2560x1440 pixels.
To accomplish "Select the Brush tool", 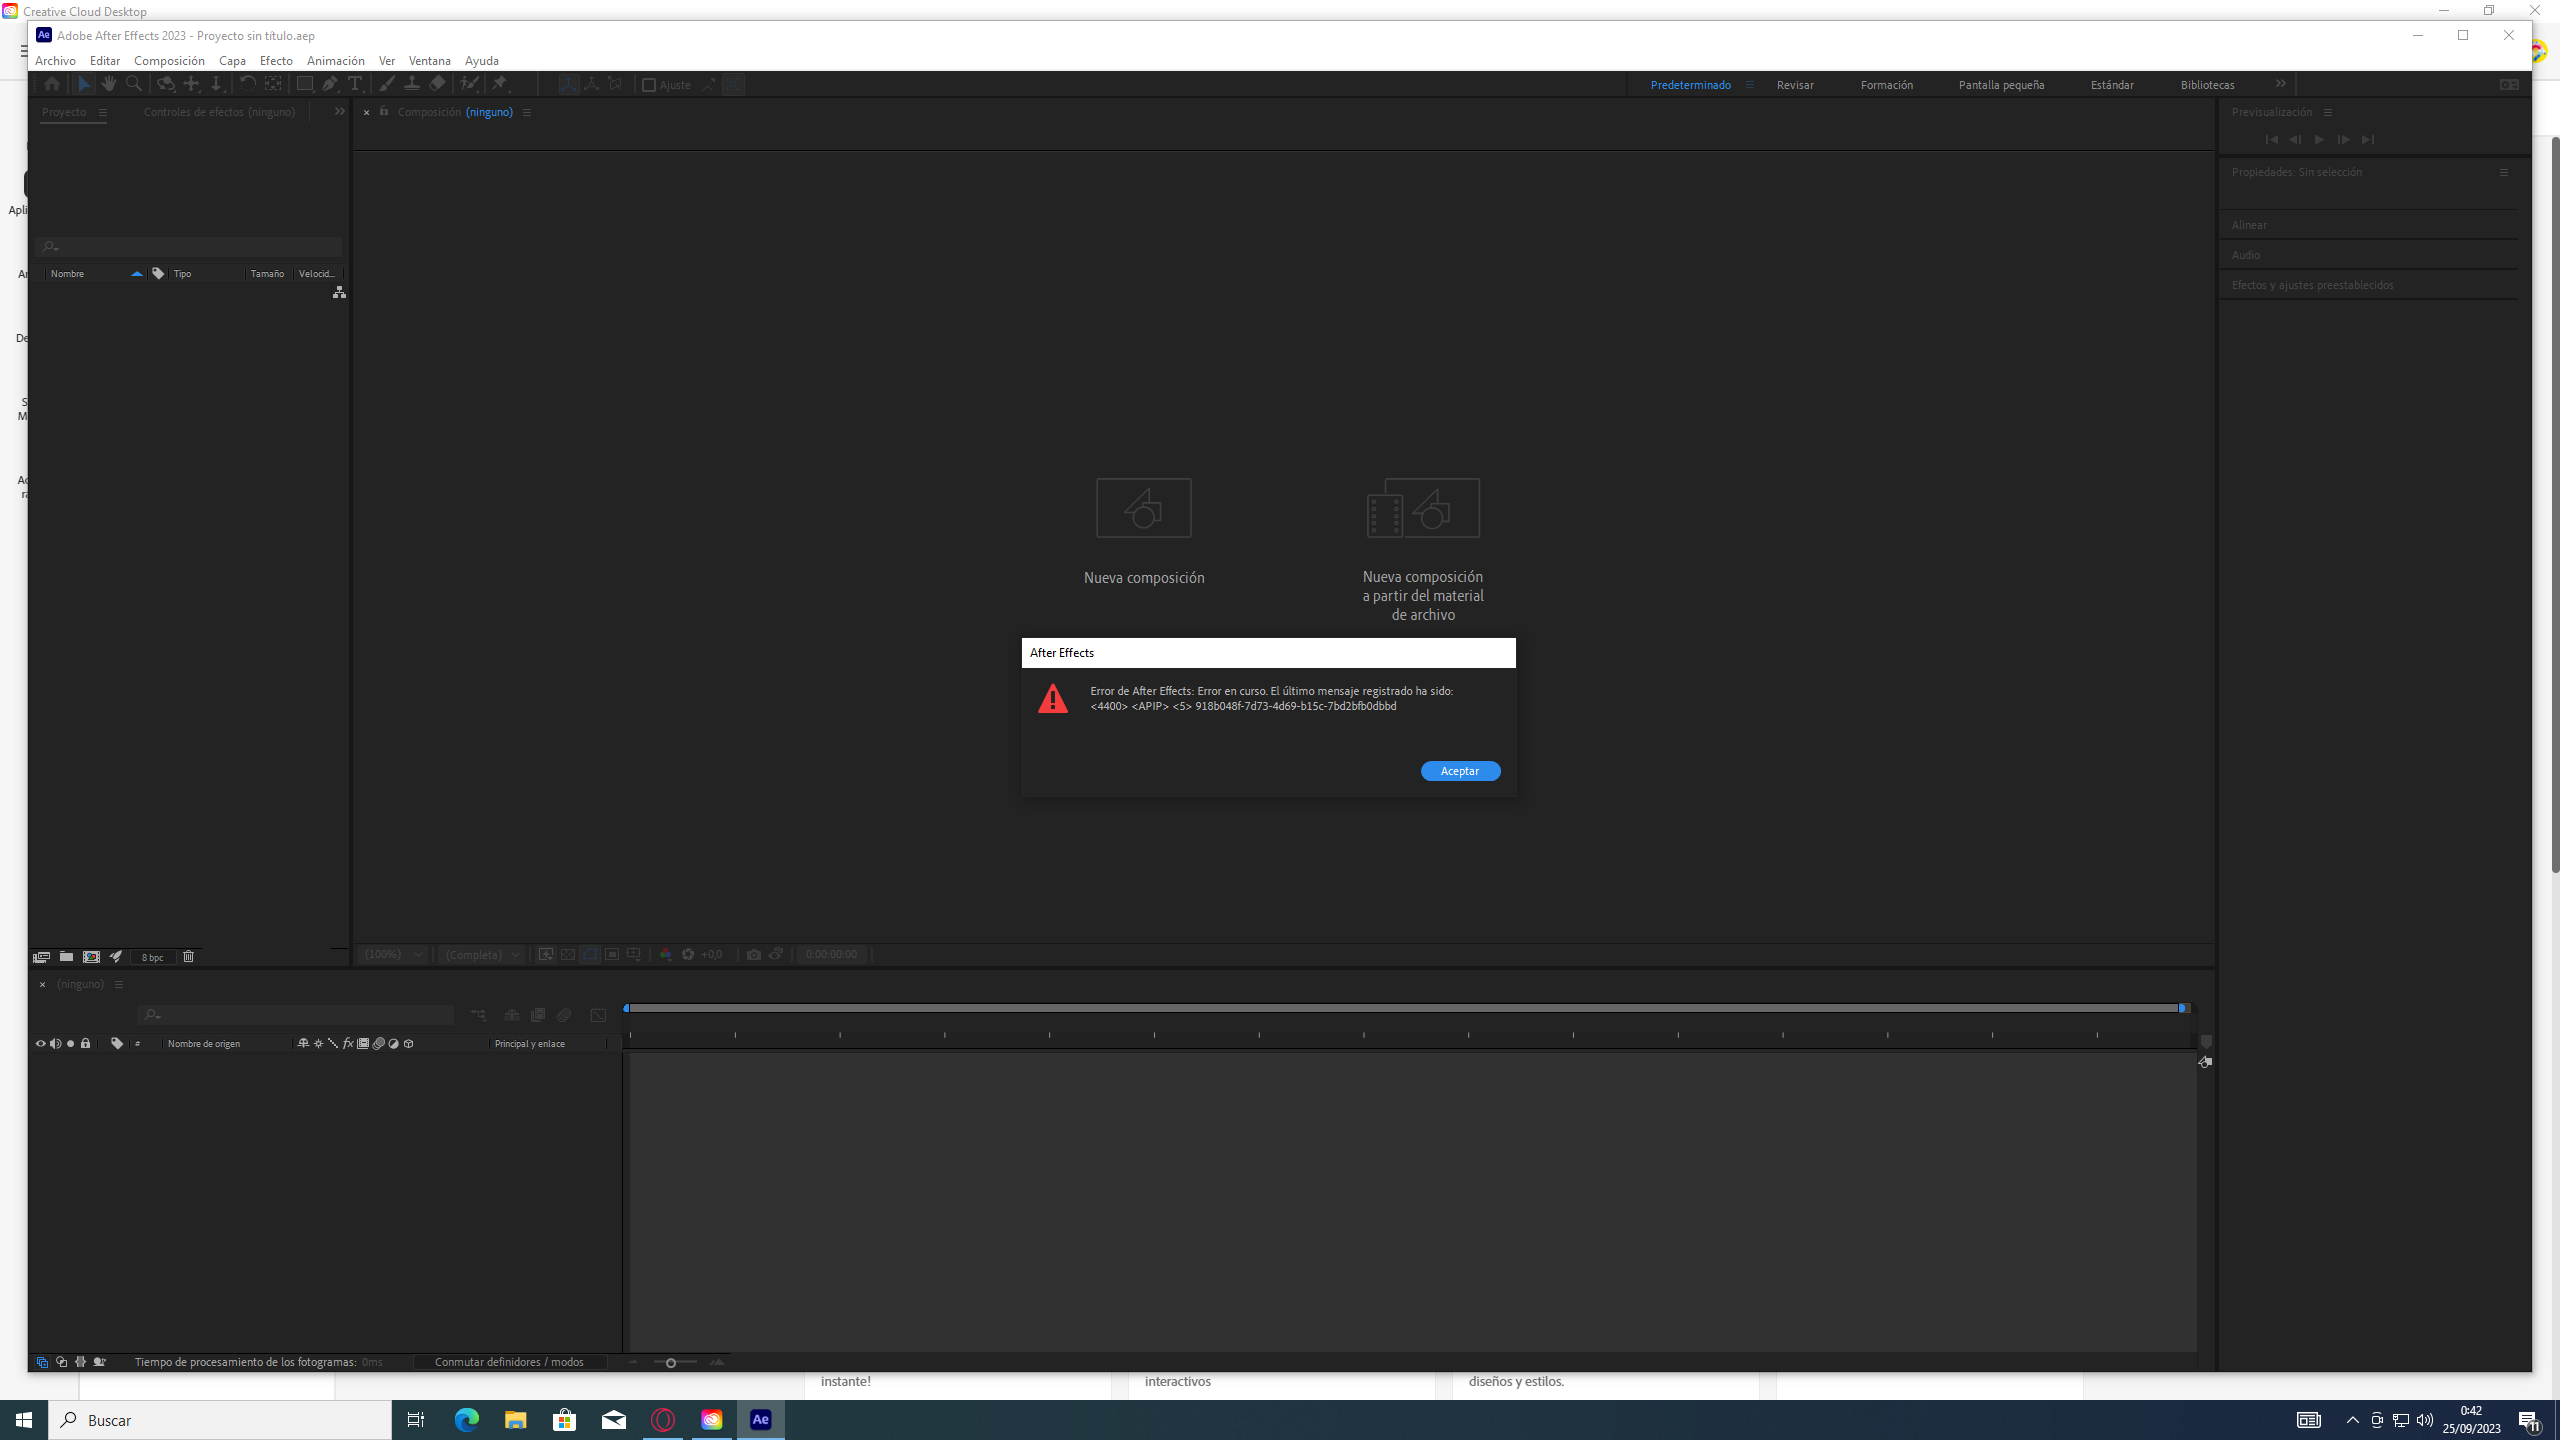I will [x=387, y=84].
